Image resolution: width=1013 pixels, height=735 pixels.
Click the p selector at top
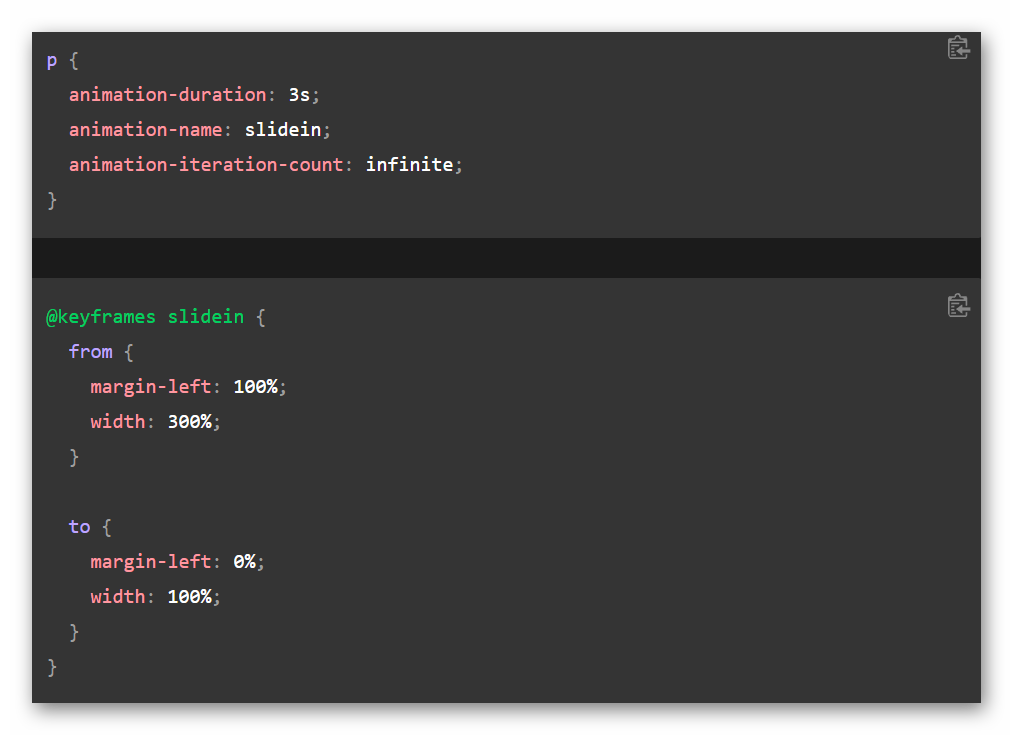(x=52, y=61)
